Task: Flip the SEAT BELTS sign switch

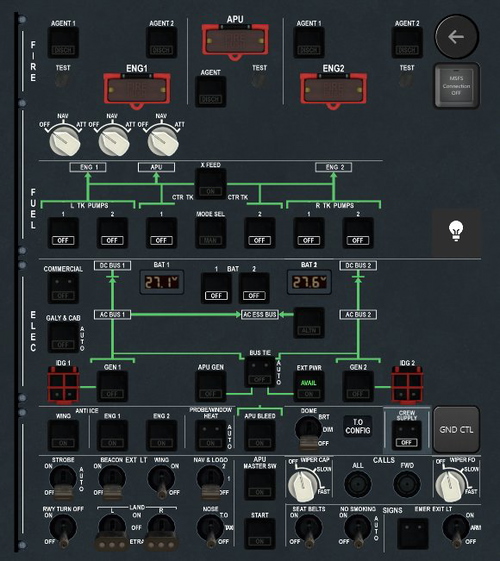Action: [x=308, y=531]
